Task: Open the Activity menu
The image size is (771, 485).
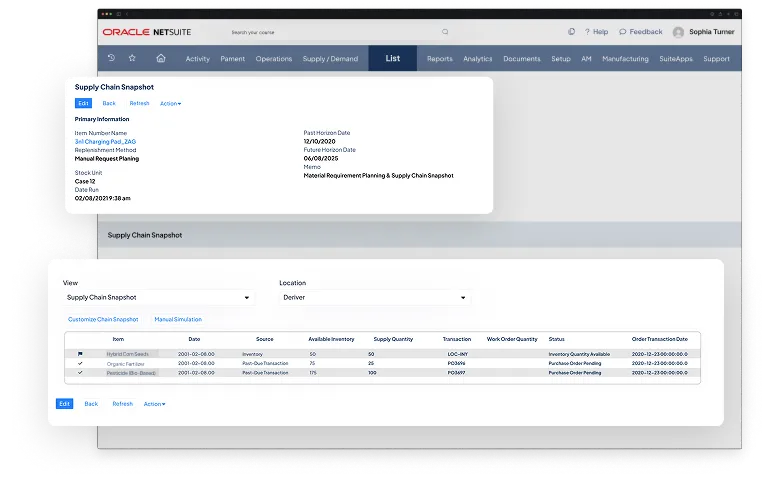Action: [x=198, y=59]
